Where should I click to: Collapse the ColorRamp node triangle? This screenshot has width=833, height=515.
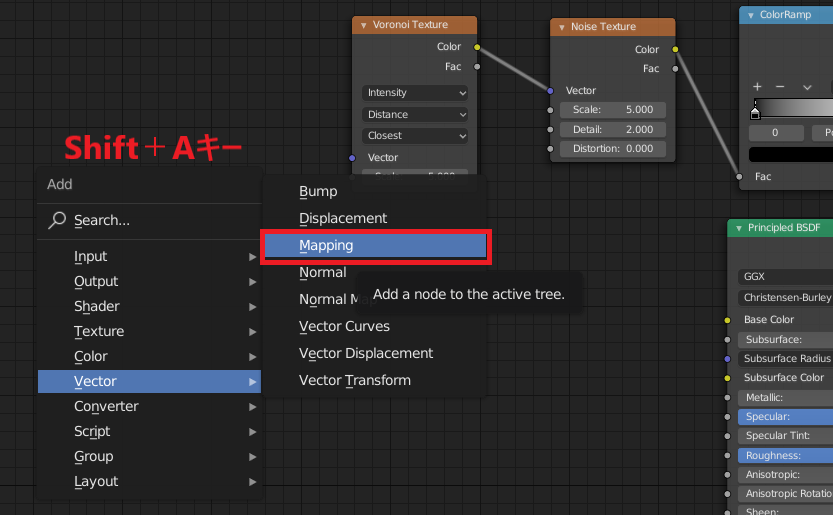751,15
